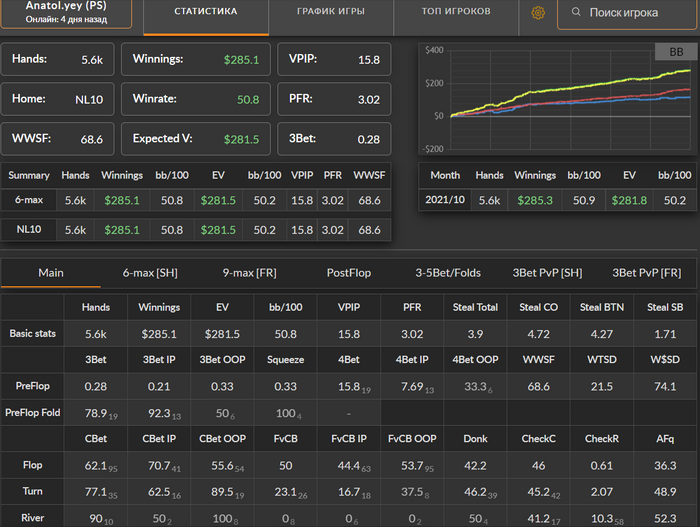Click the Steal BTN value 4.27
Viewport: 700px width, 527px height.
pyautogui.click(x=602, y=334)
